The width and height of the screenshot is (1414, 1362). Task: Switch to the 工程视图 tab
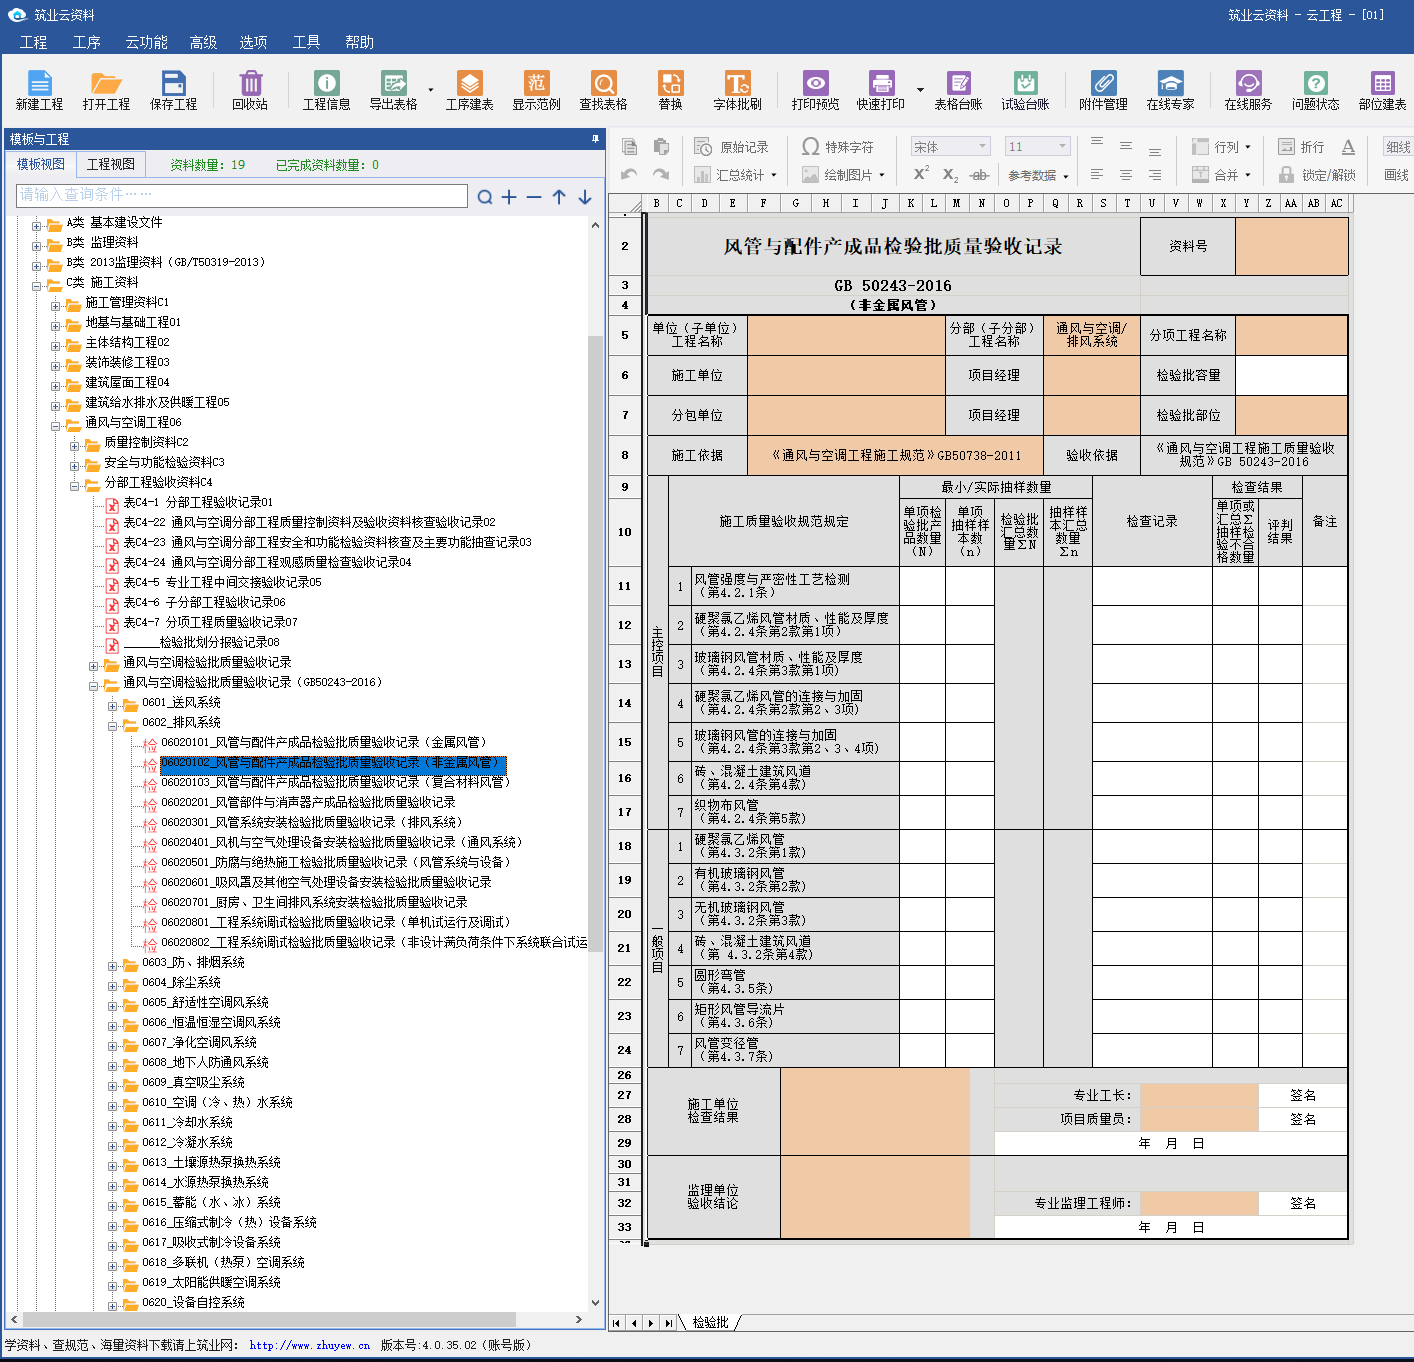(111, 164)
